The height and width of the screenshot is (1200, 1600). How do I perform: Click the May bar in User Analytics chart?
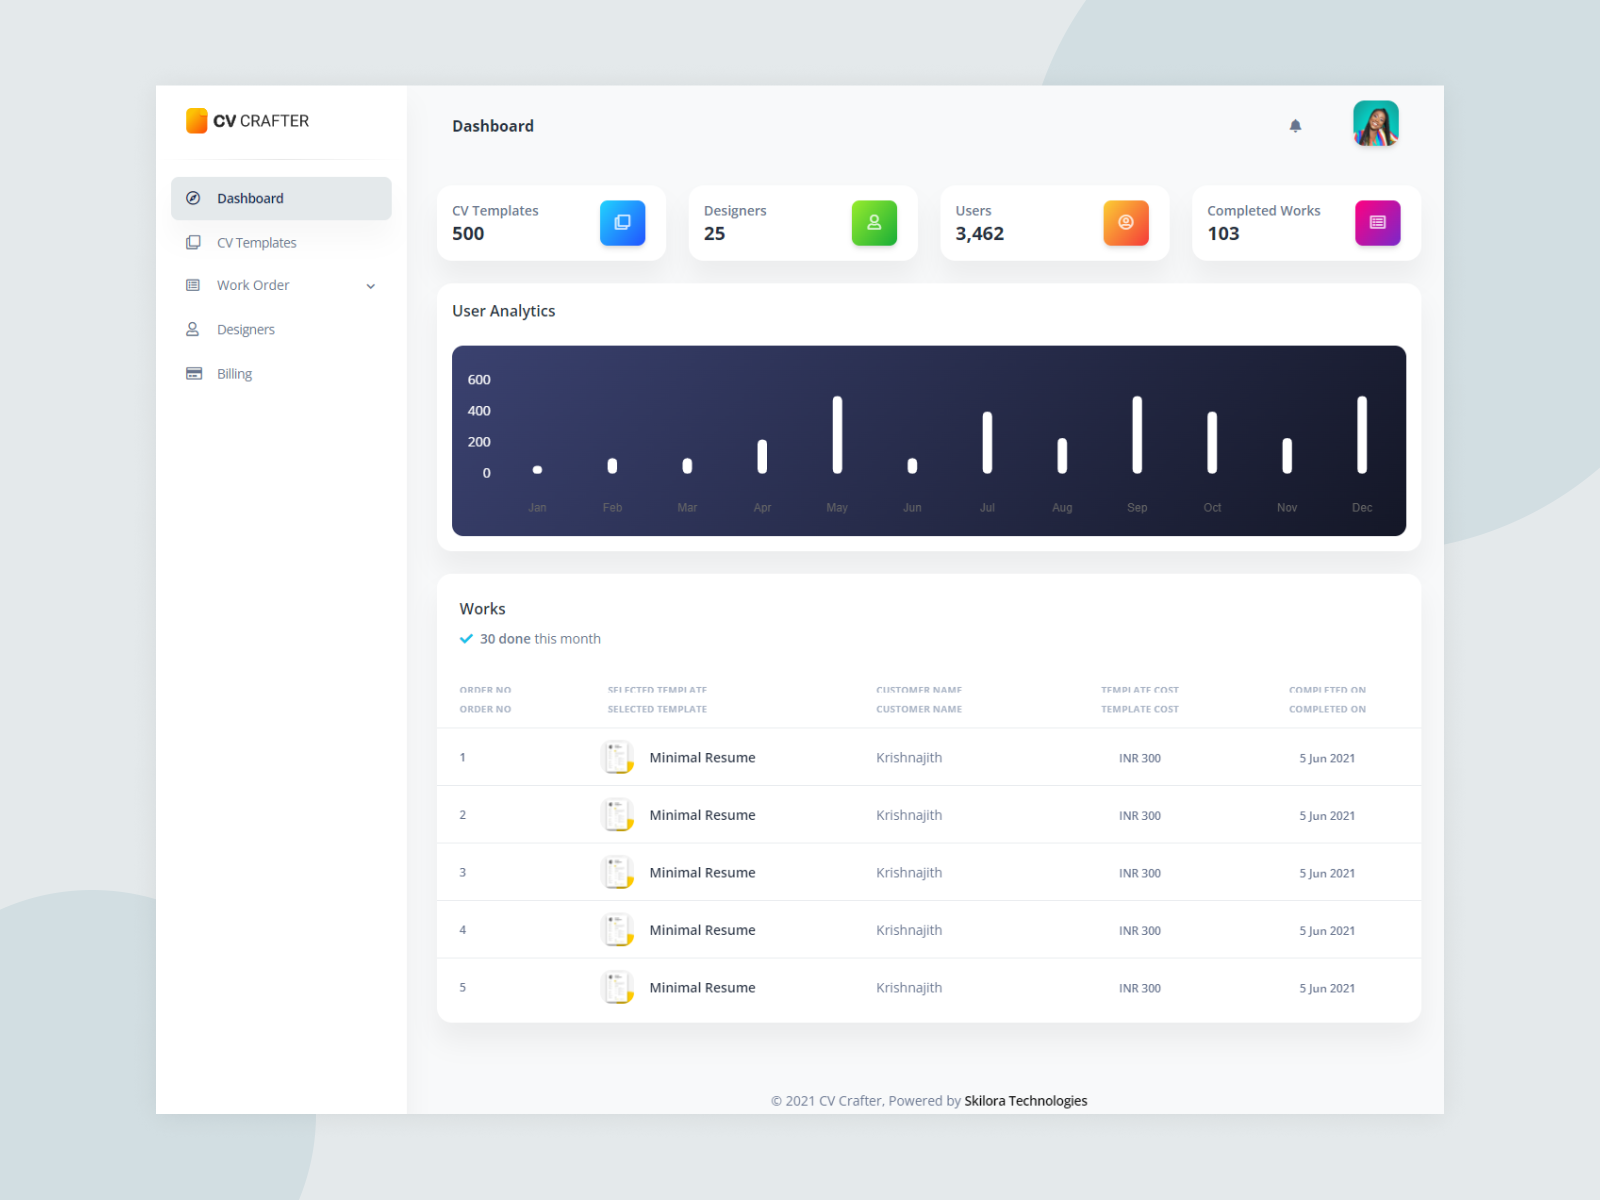837,435
